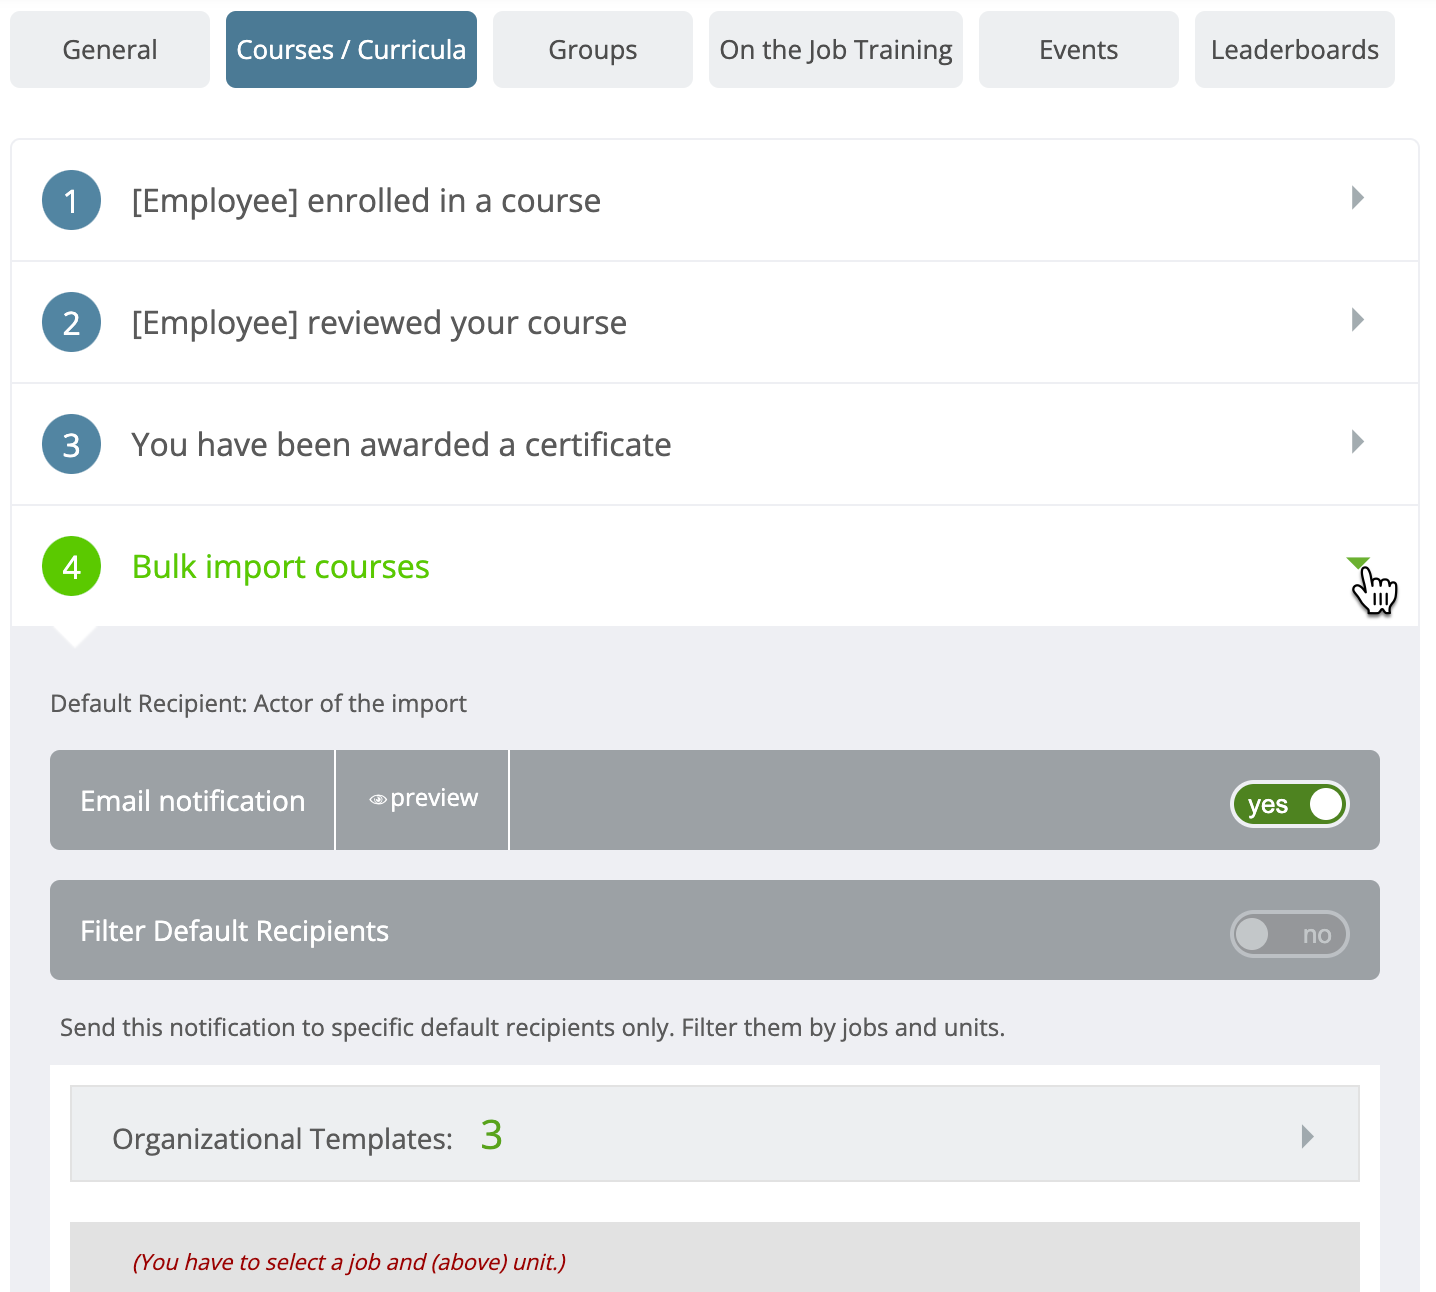Click the green templates count 3
Screen dimensions: 1436x1292
(491, 1135)
